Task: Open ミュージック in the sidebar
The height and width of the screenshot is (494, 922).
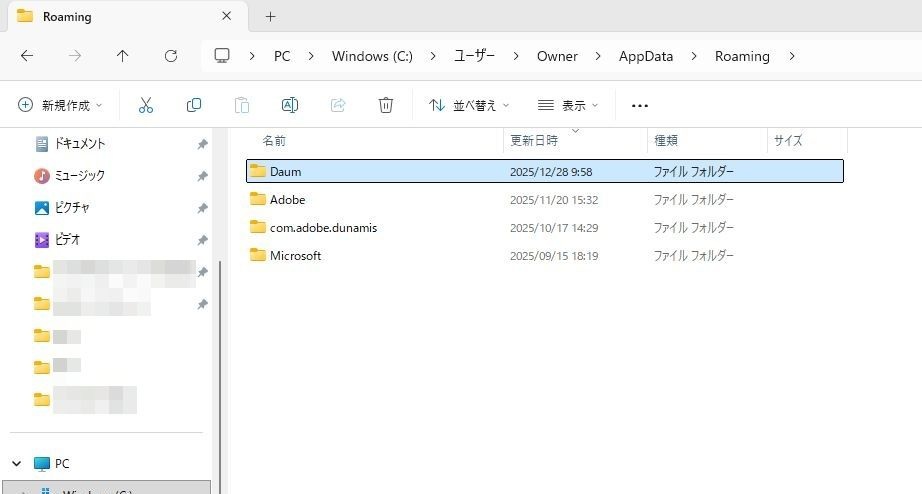Action: [x=80, y=176]
